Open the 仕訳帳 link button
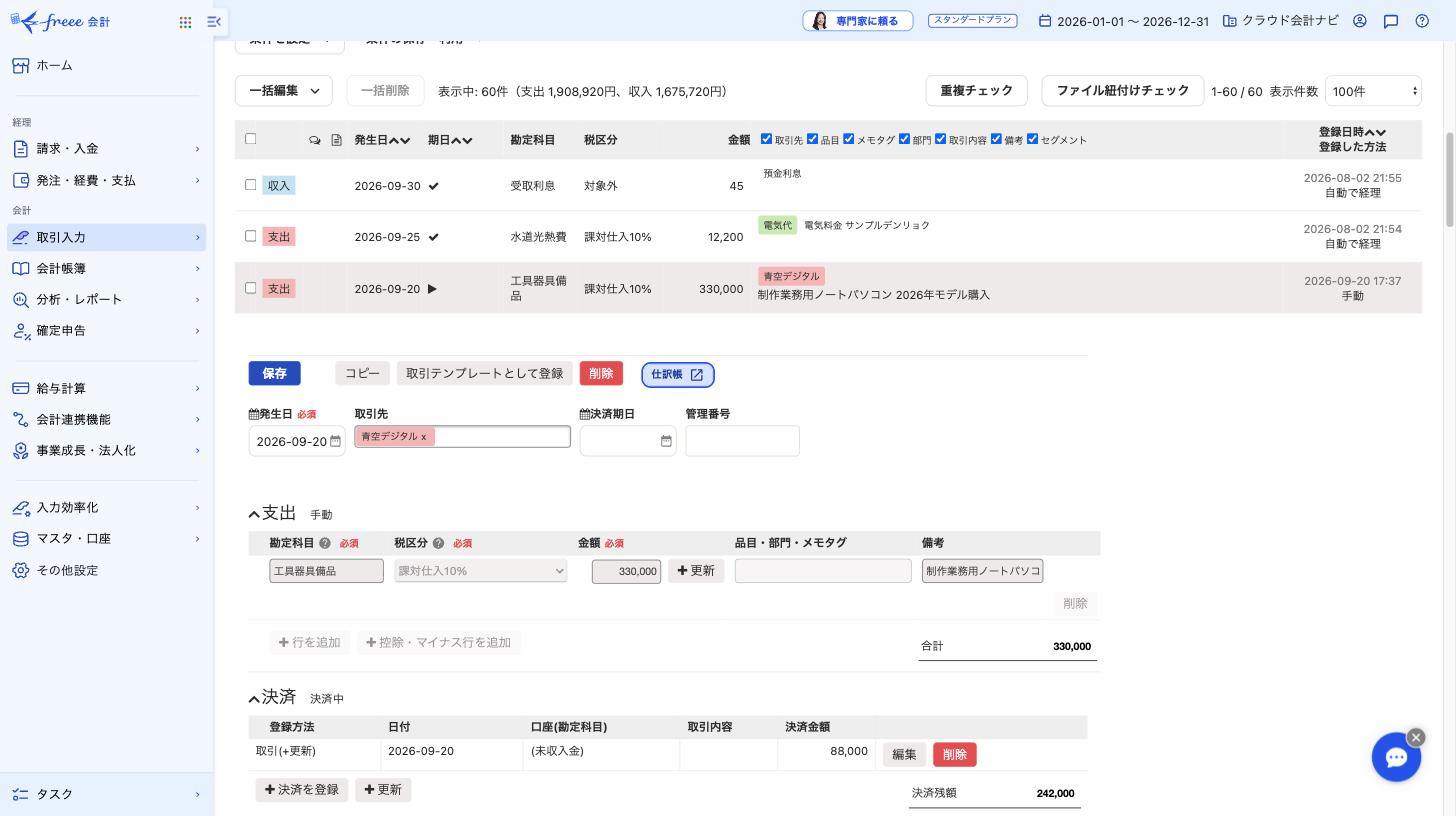 (x=678, y=375)
